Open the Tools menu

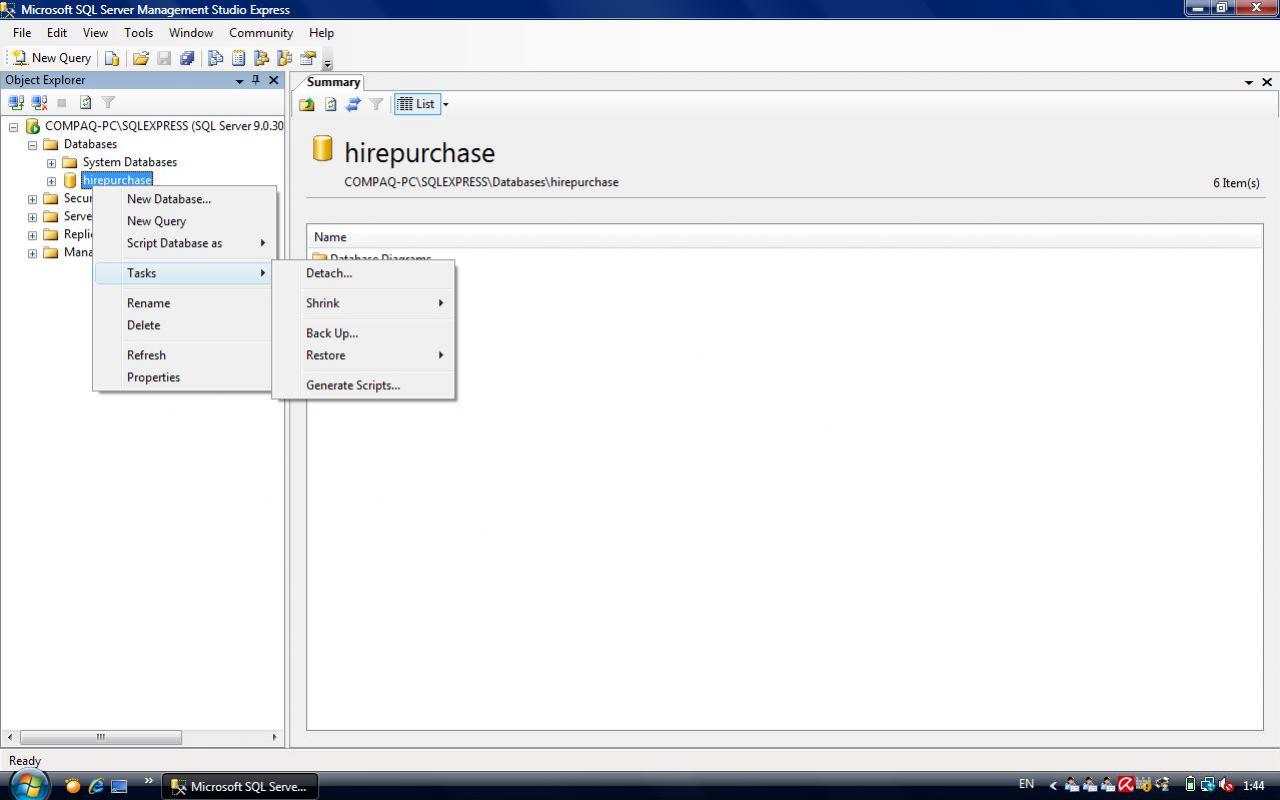click(139, 33)
